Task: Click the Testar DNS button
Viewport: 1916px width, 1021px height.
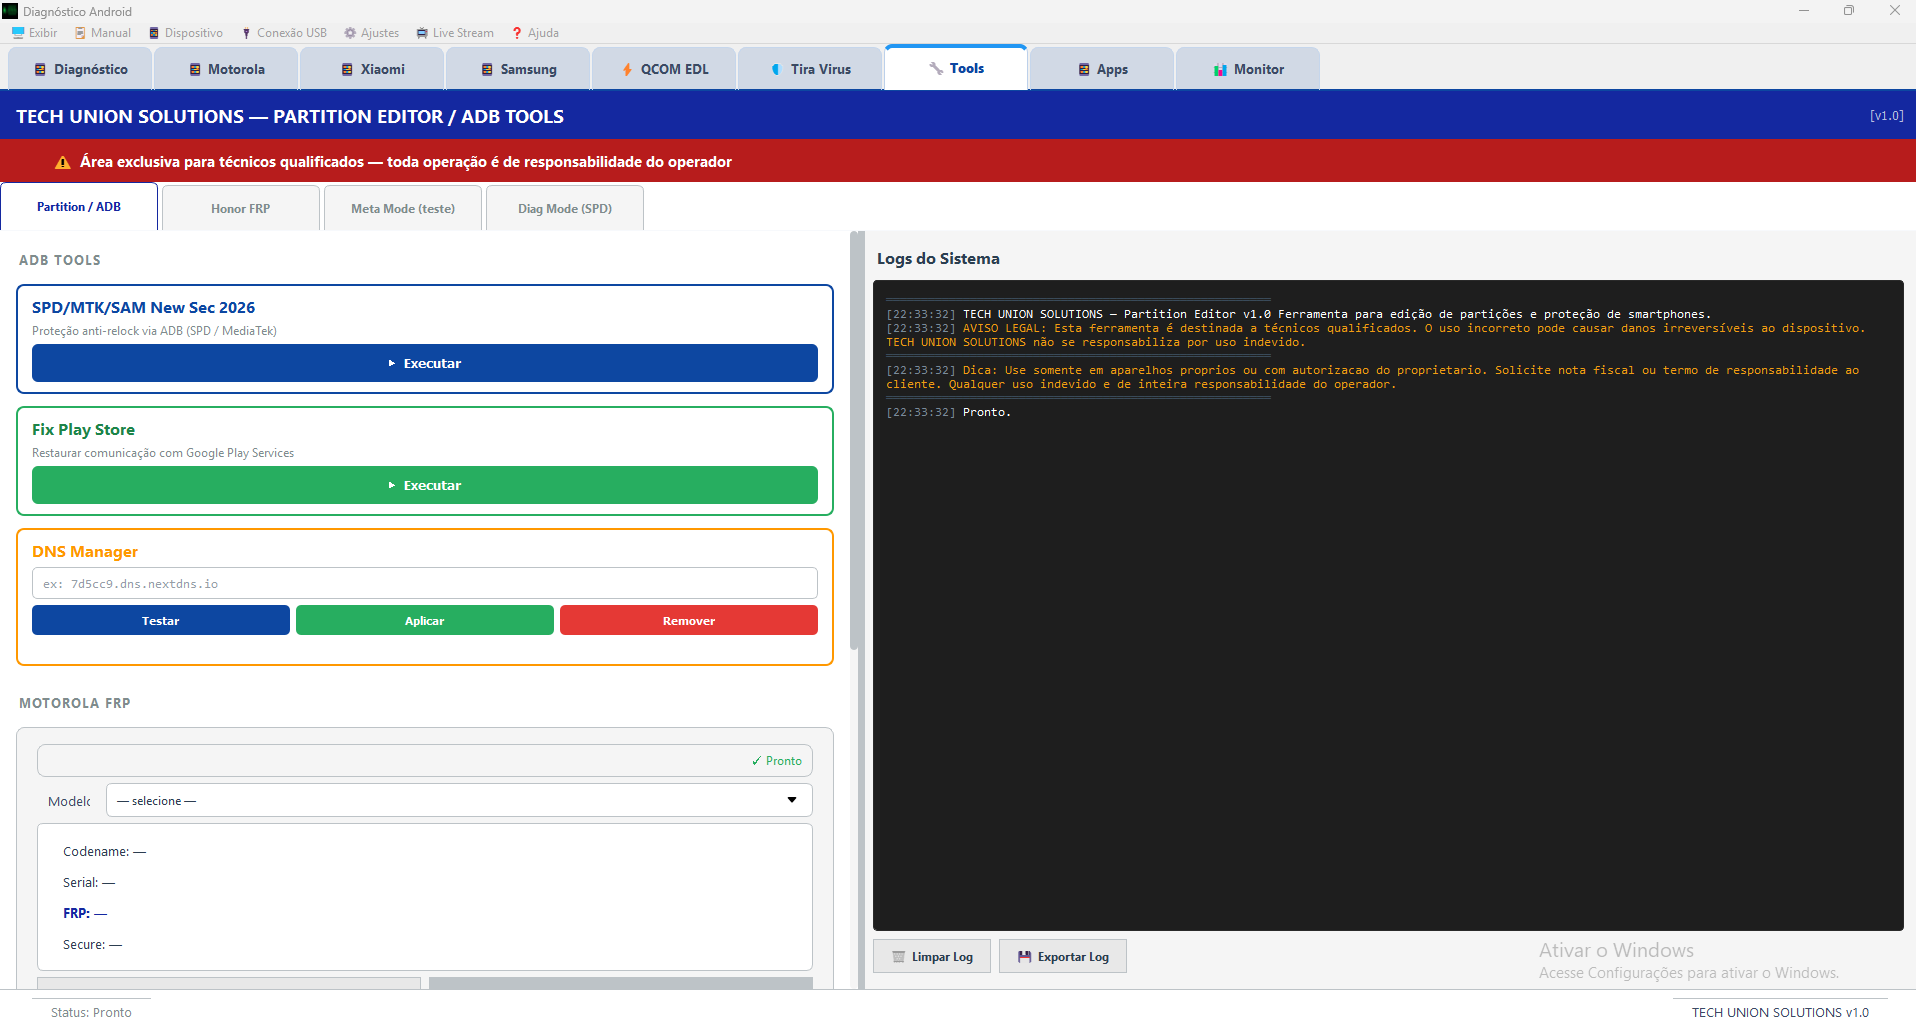Action: (161, 620)
